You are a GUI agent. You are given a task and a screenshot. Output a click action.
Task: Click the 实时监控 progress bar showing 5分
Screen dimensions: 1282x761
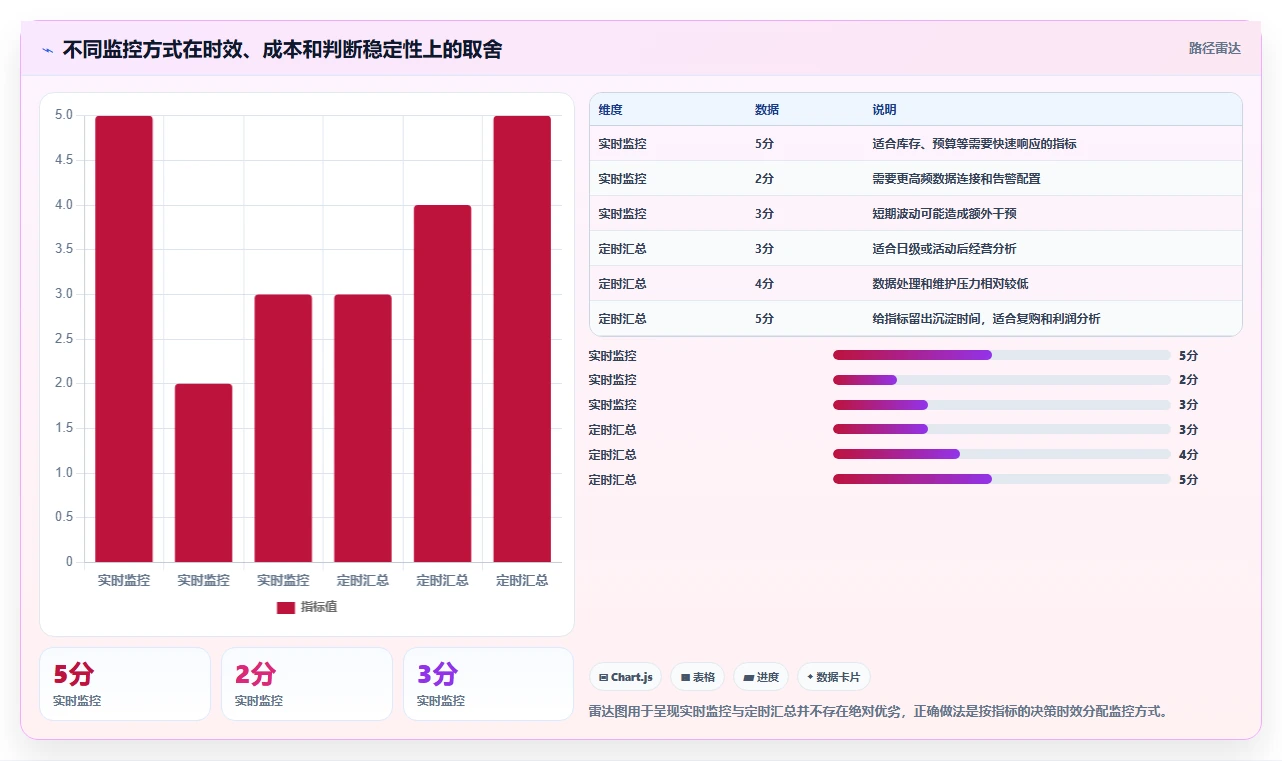tap(1001, 355)
